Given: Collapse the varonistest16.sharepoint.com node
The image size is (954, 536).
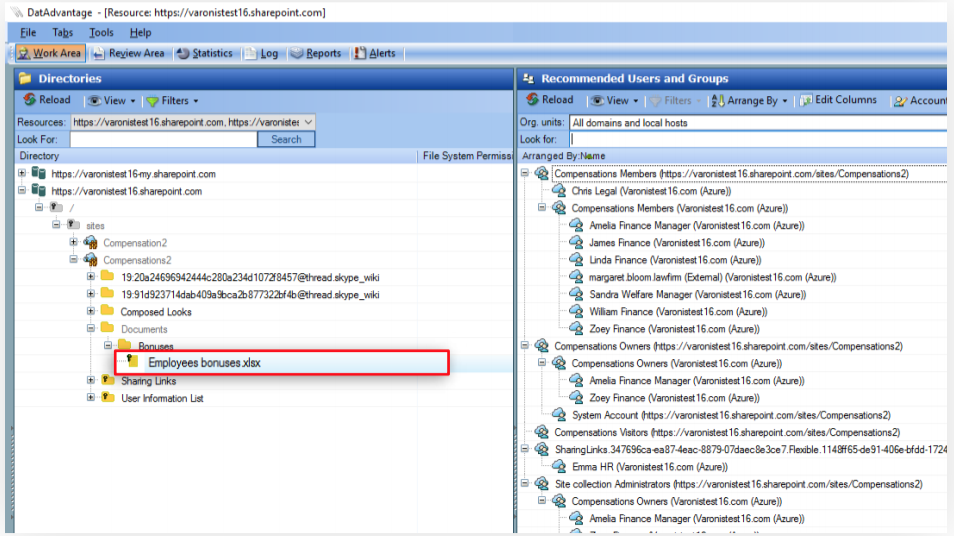Looking at the screenshot, I should point(22,190).
